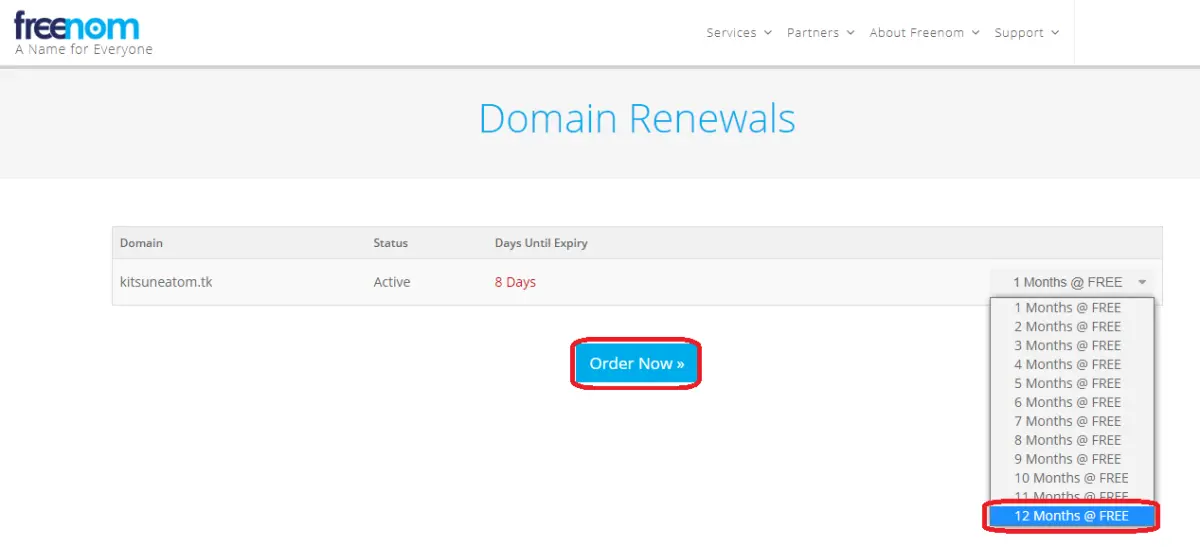1200x547 pixels.
Task: Open the About Freenom menu
Action: (x=924, y=33)
